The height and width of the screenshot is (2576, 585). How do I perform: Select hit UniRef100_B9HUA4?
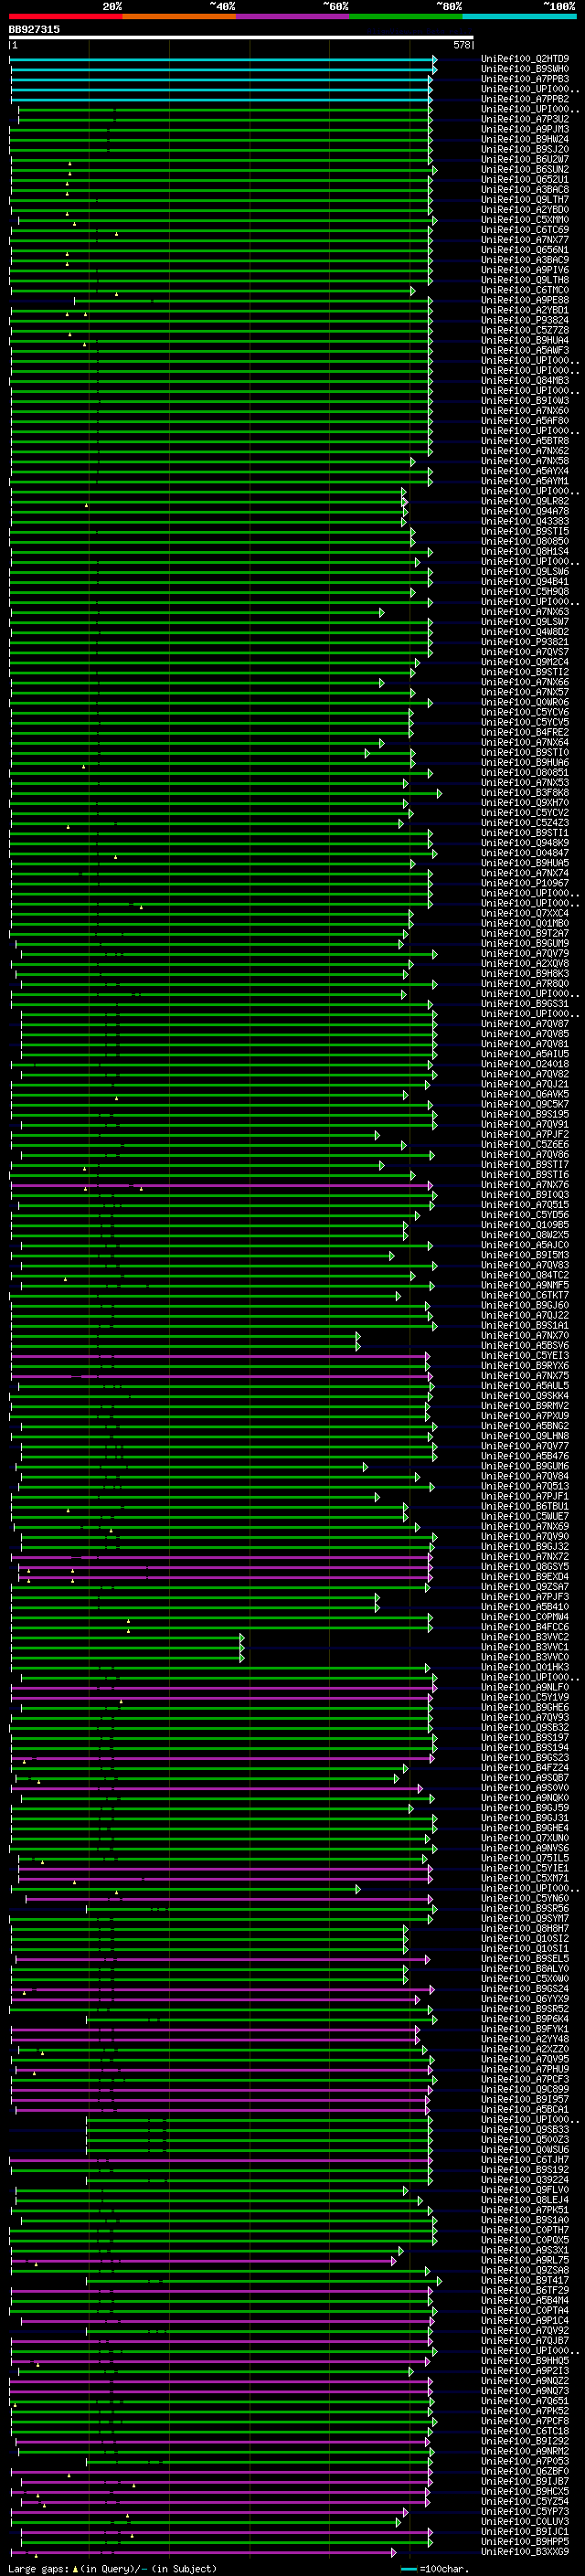pos(525,340)
